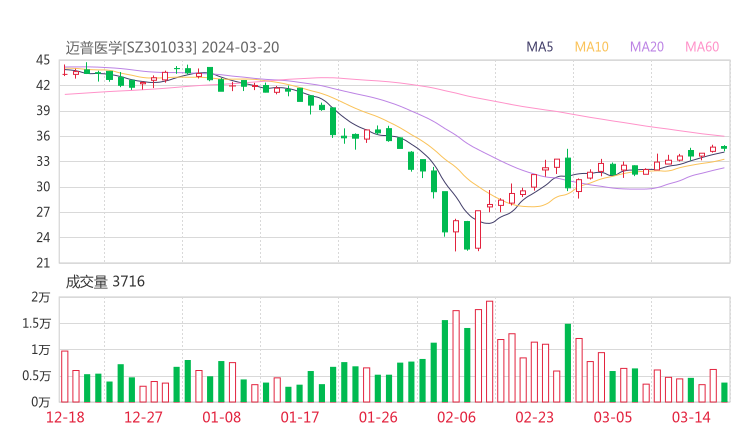Click the long red candlestick at the price bottom
Image resolution: width=740 pixels, height=440 pixels.
click(478, 230)
